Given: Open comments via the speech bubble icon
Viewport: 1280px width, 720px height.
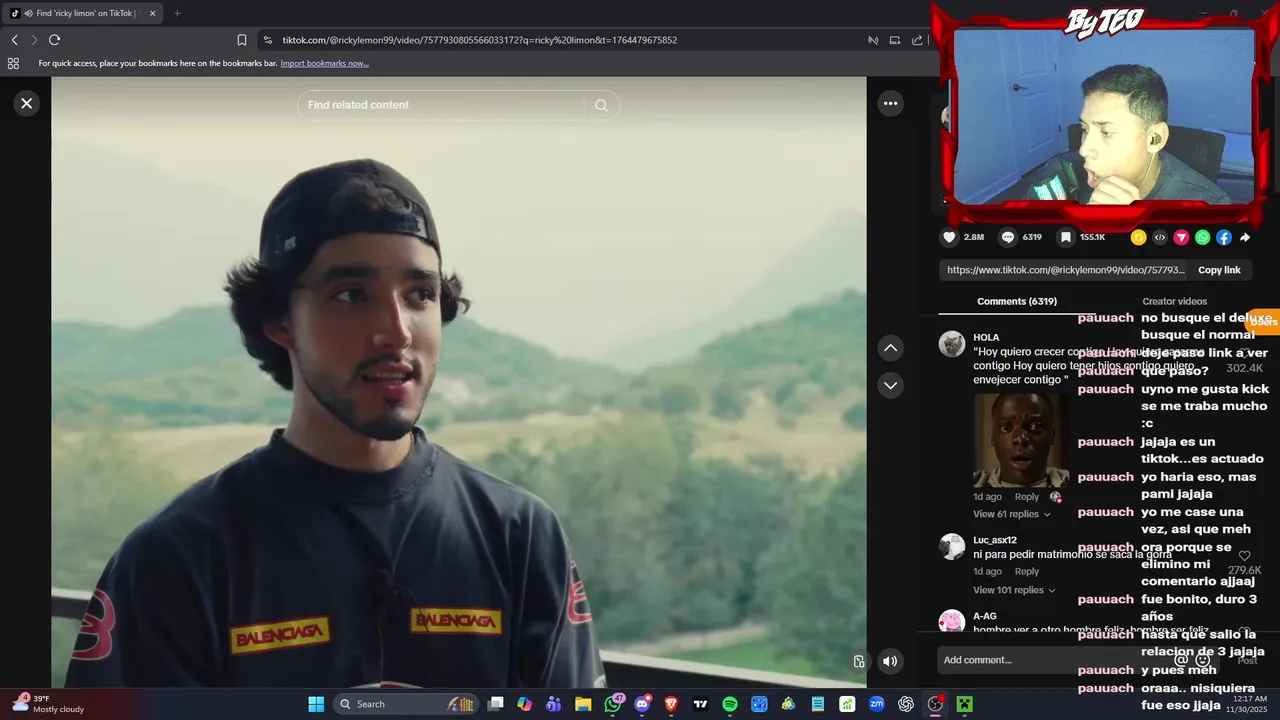Looking at the screenshot, I should [1008, 237].
